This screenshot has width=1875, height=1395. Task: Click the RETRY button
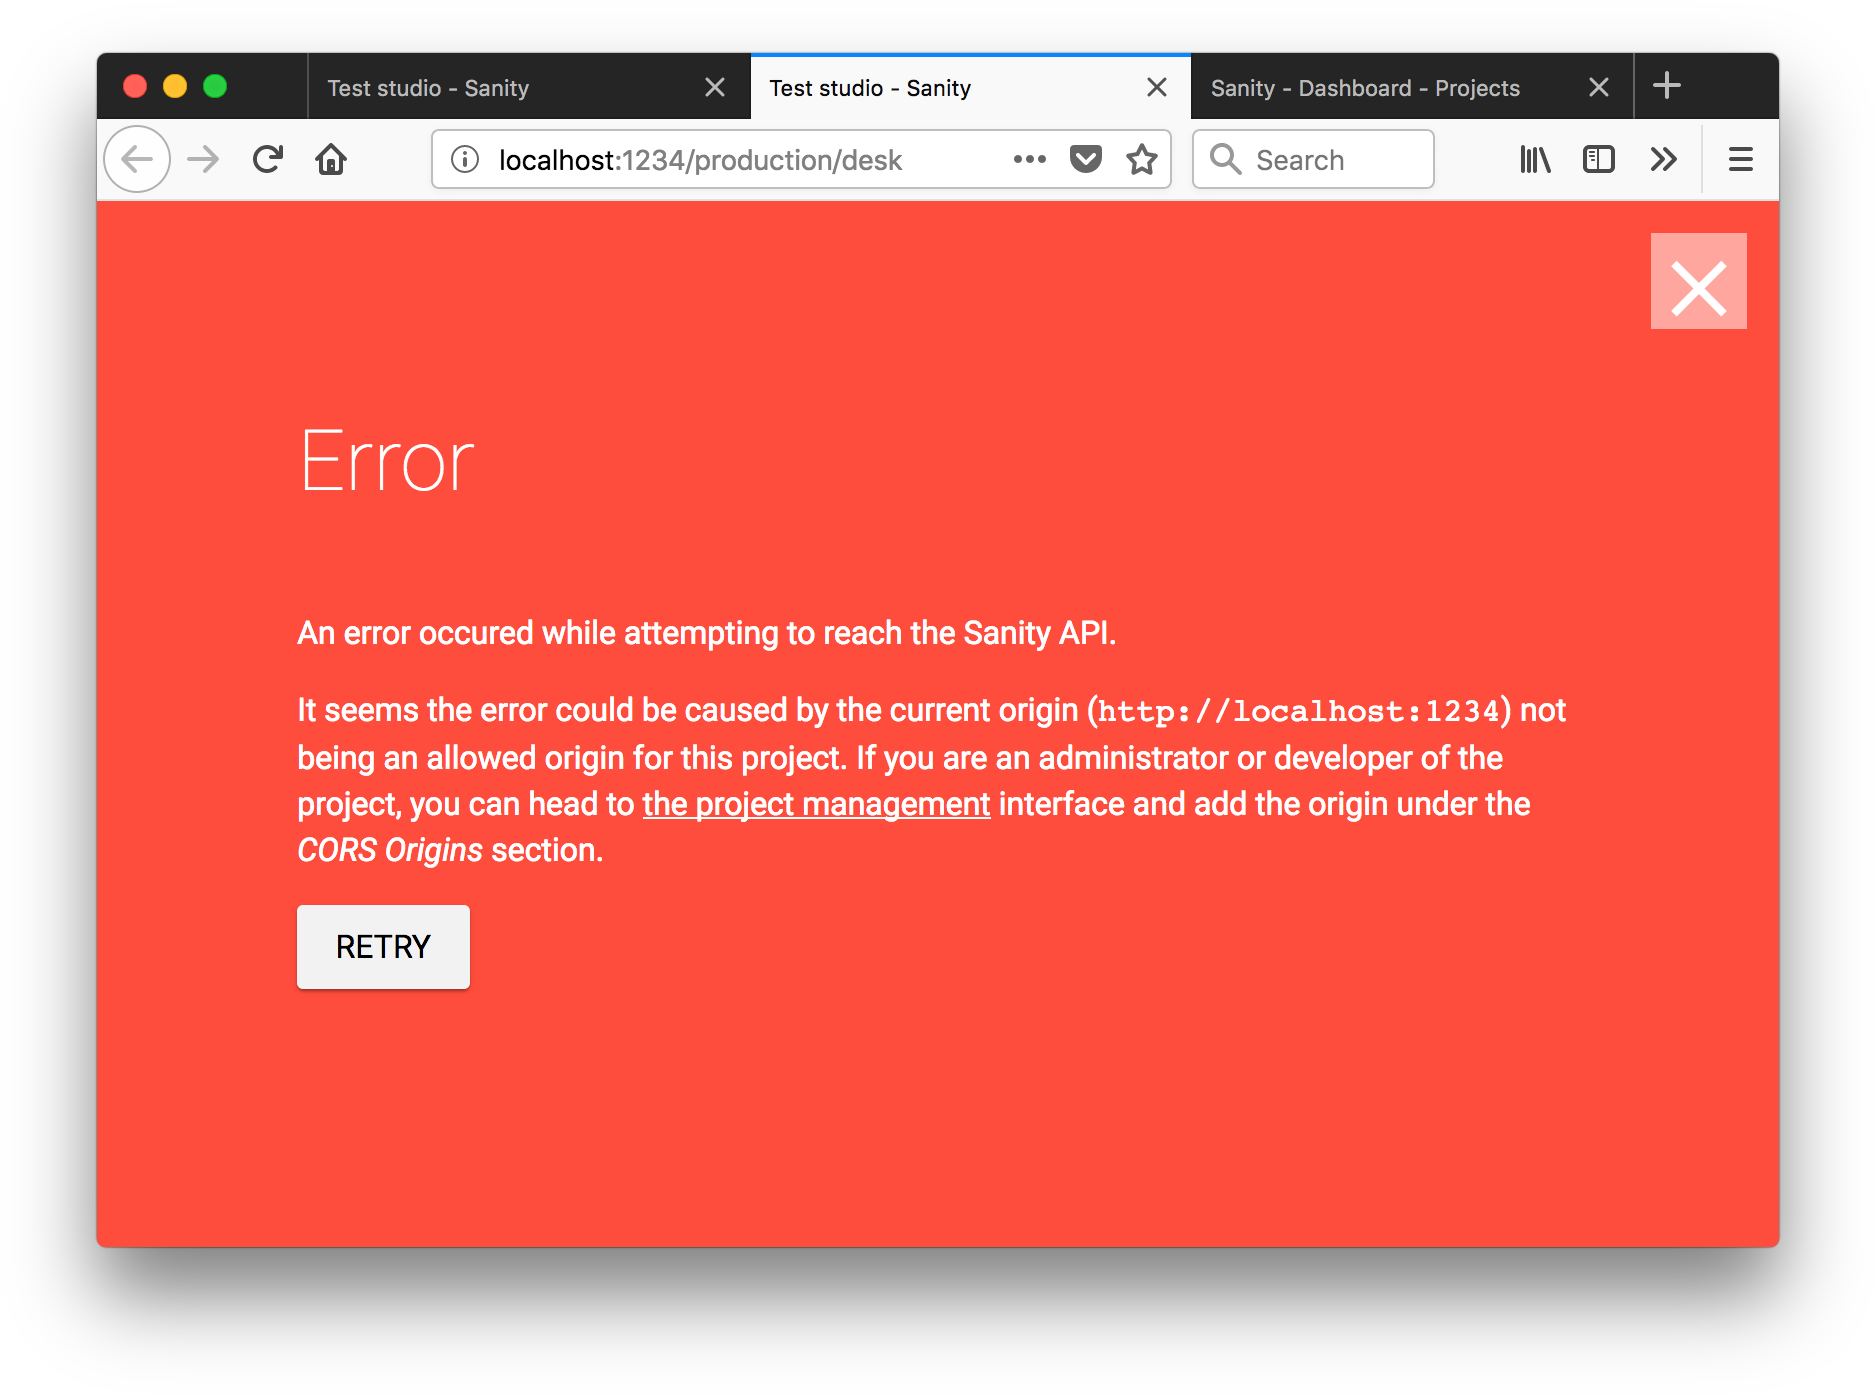click(383, 947)
